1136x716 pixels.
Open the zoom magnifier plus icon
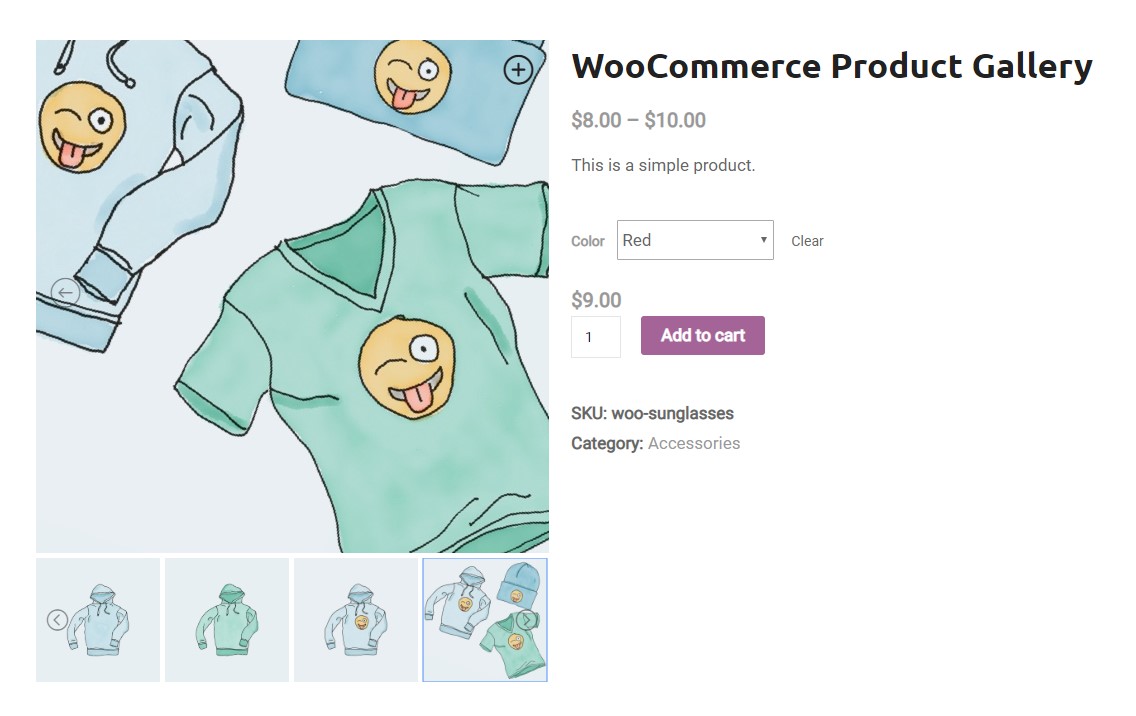pyautogui.click(x=518, y=70)
